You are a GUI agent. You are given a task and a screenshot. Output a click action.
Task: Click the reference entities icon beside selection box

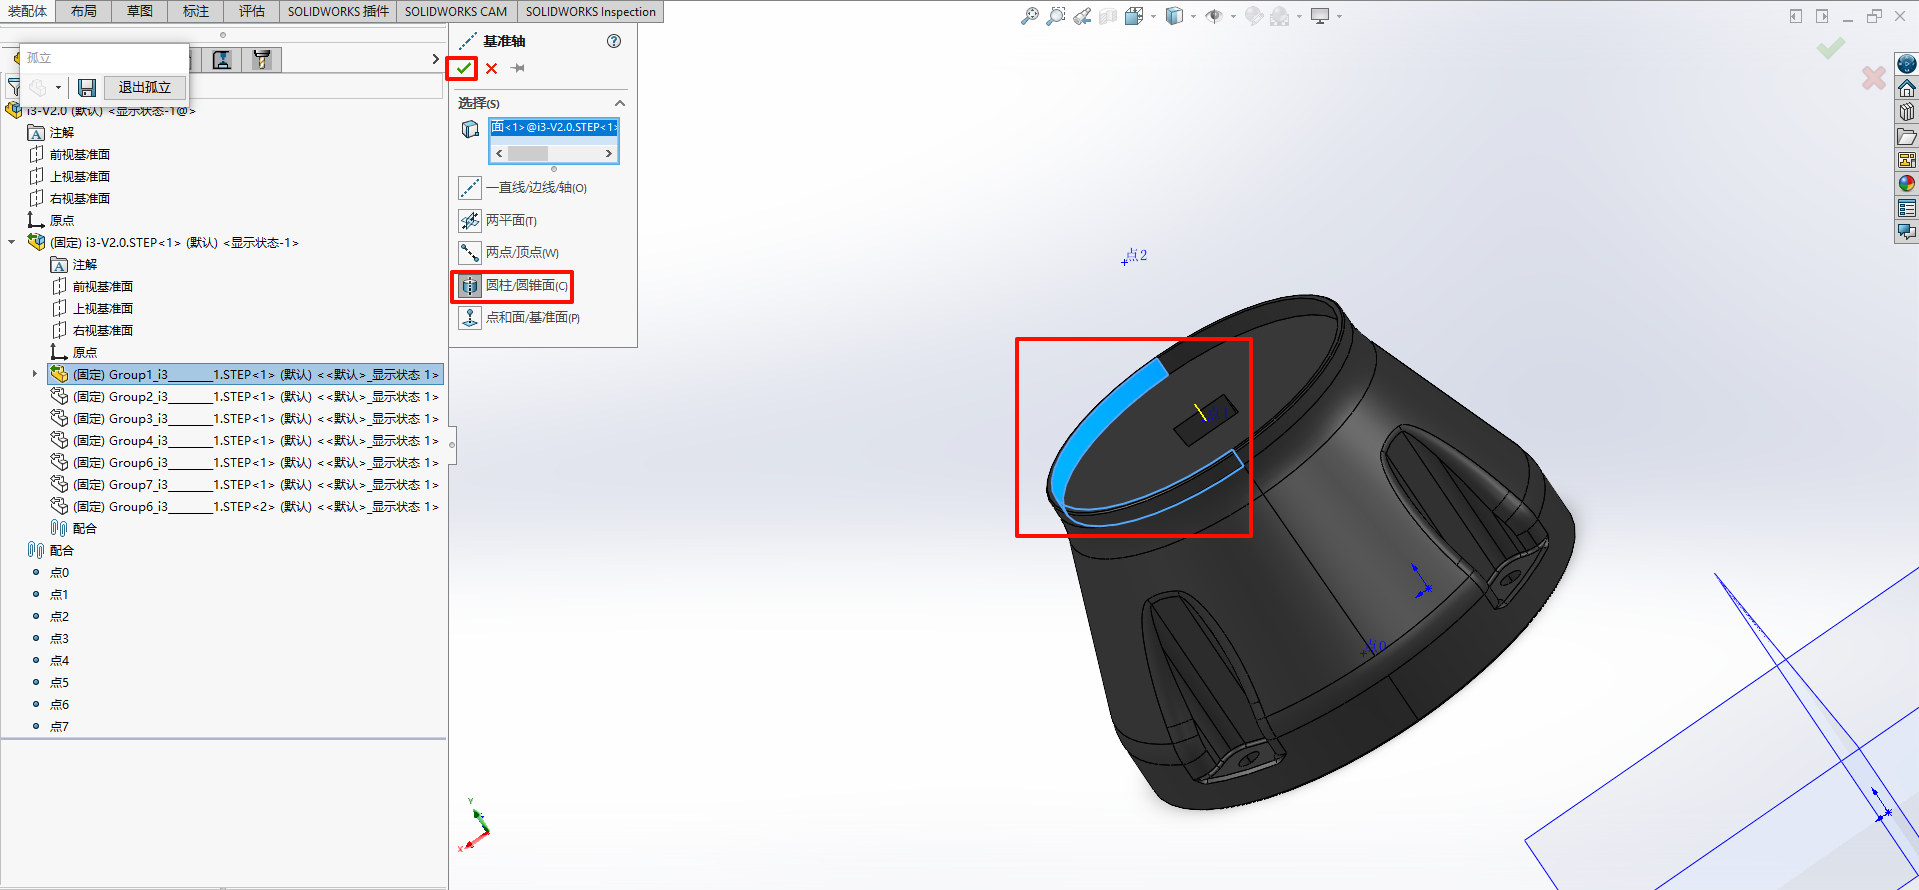470,129
